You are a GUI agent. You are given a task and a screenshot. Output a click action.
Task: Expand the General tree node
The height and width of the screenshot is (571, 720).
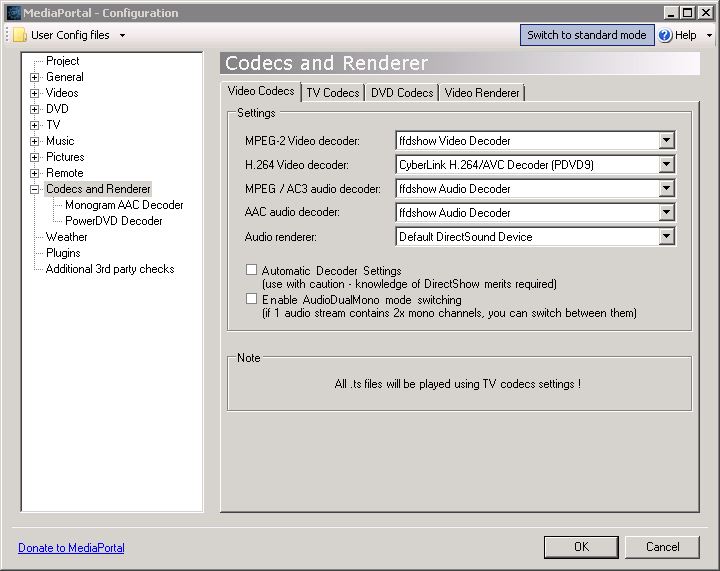34,77
